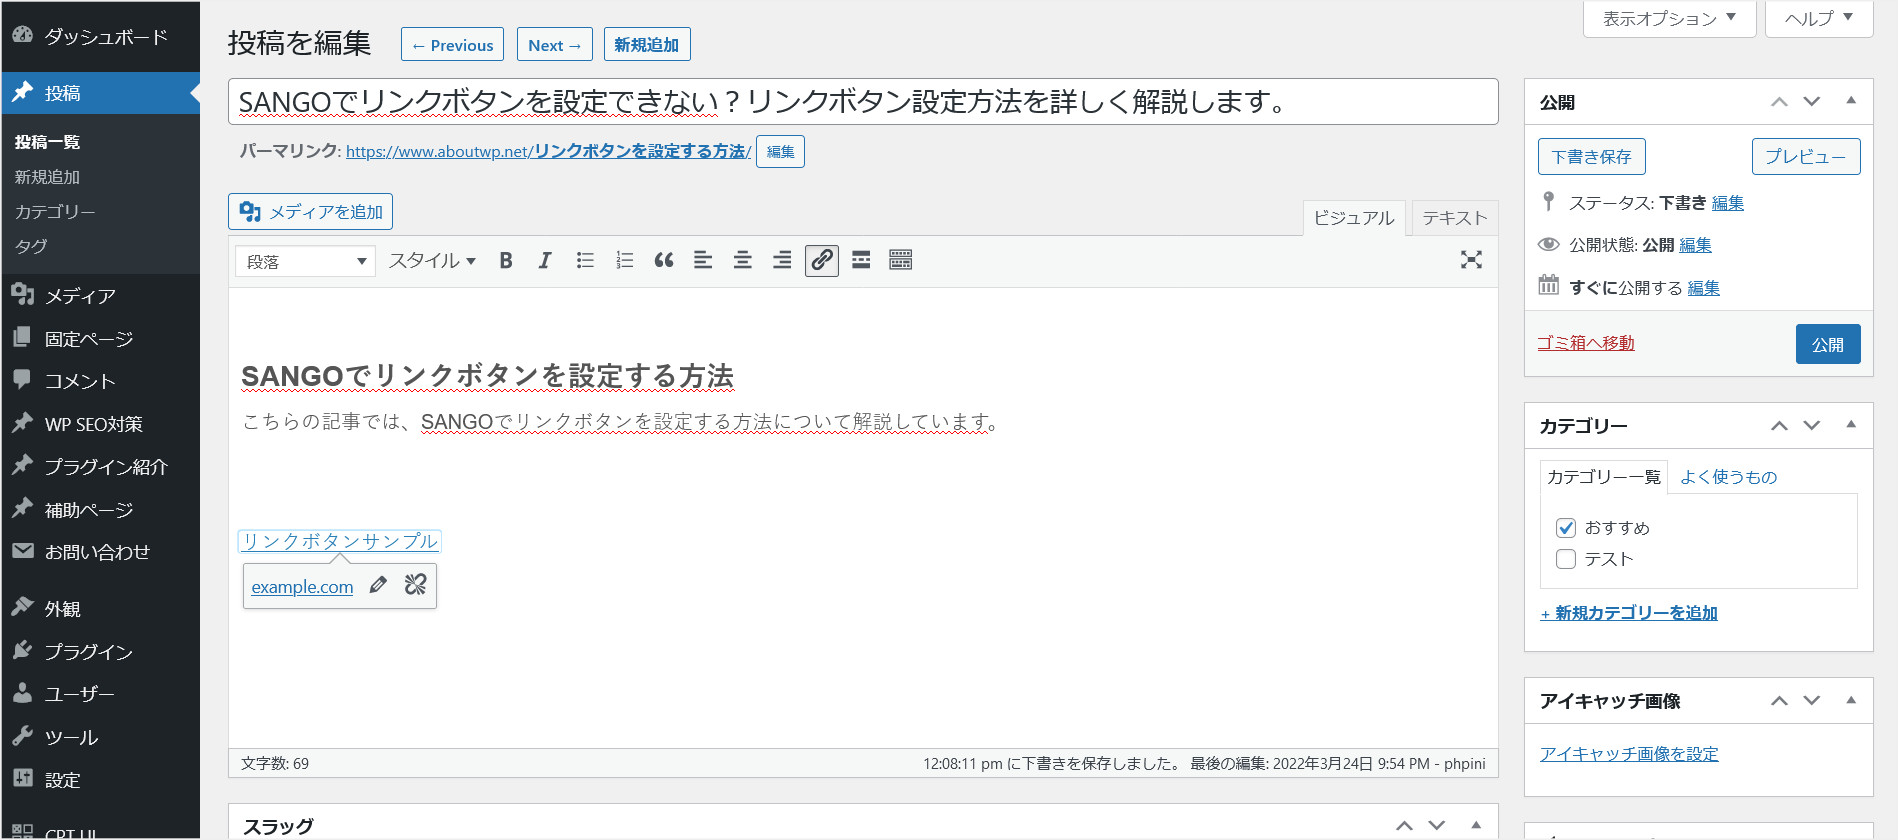Click the 公開 publish button
The height and width of the screenshot is (840, 1898).
[x=1827, y=344]
